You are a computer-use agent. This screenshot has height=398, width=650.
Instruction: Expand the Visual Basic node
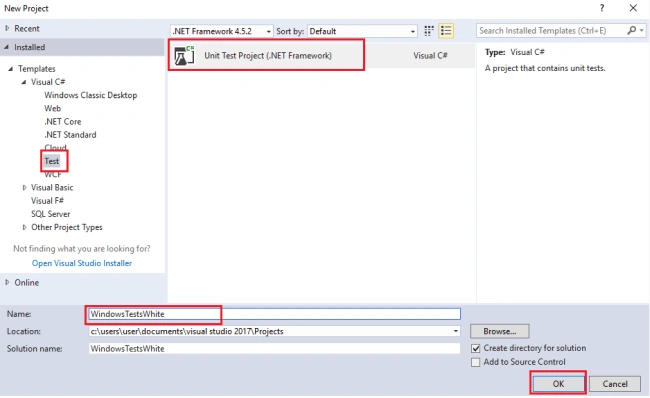click(x=24, y=187)
